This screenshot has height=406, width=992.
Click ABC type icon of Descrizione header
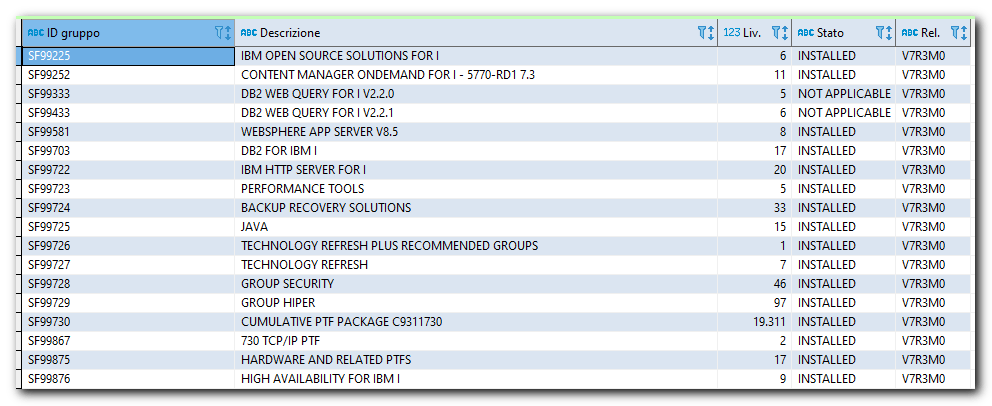[249, 33]
